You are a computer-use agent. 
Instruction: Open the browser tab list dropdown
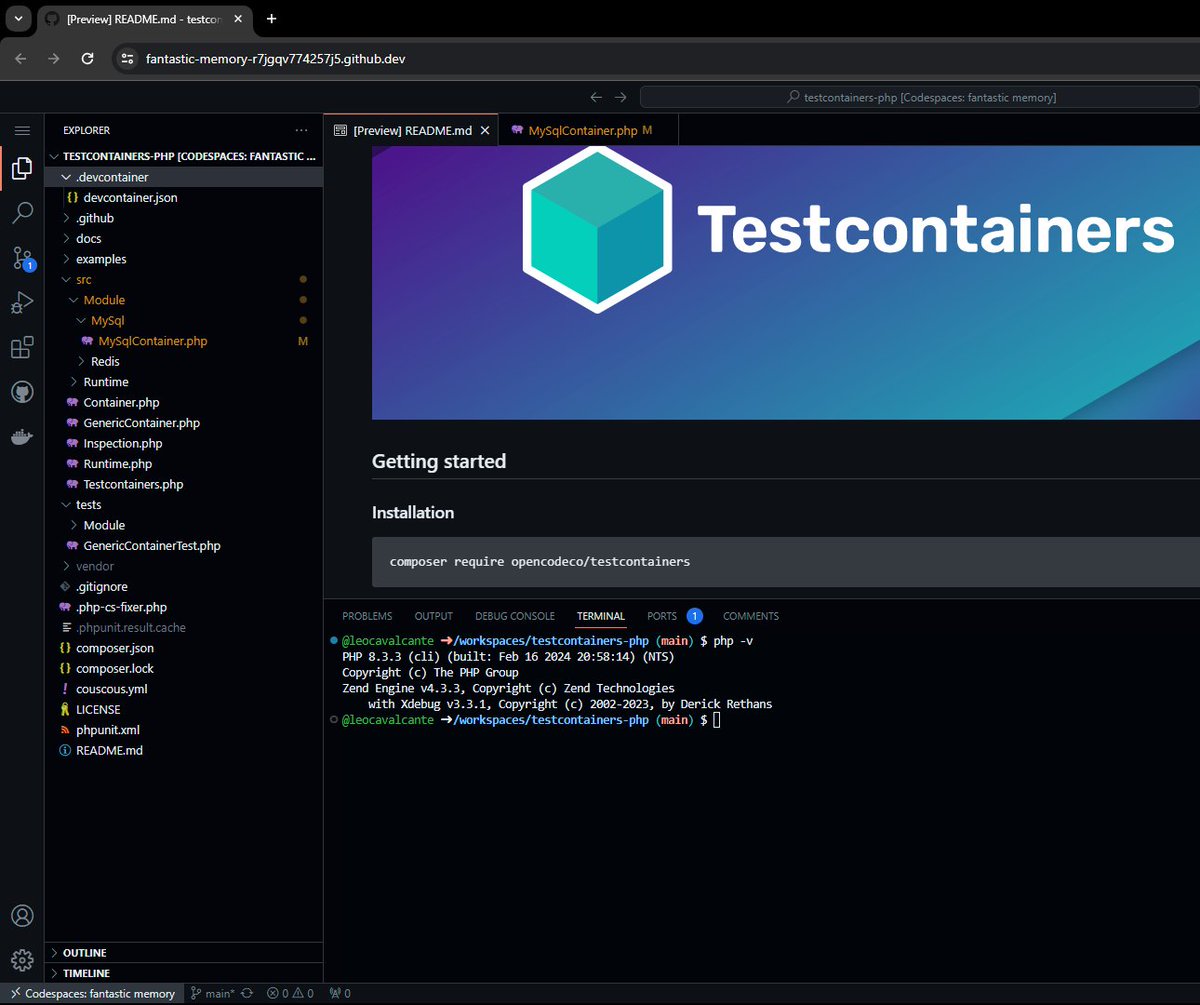17,19
